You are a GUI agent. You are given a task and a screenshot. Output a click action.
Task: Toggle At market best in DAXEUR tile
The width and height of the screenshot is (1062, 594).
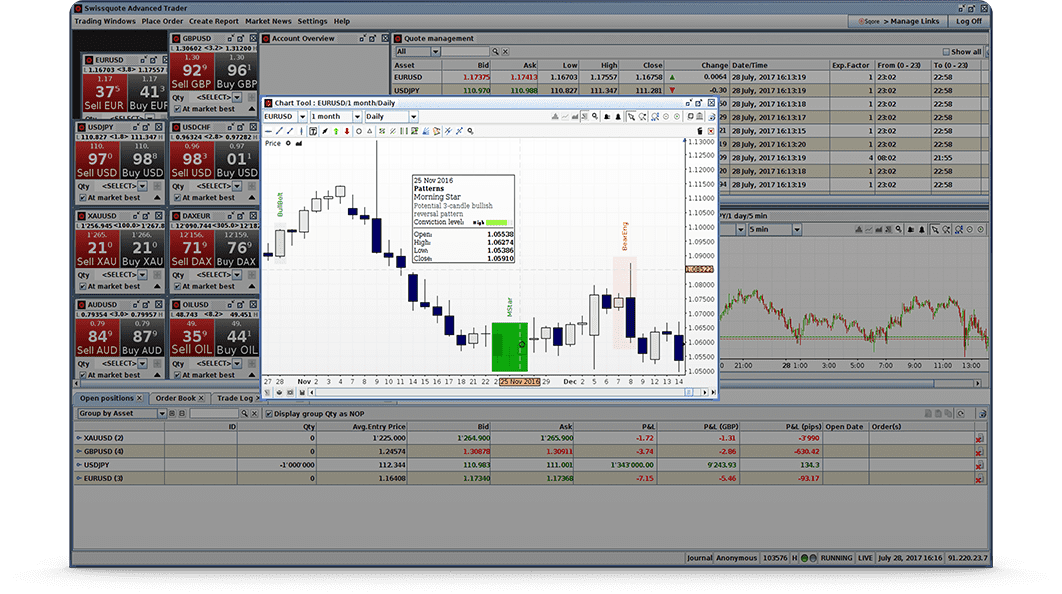[x=177, y=287]
